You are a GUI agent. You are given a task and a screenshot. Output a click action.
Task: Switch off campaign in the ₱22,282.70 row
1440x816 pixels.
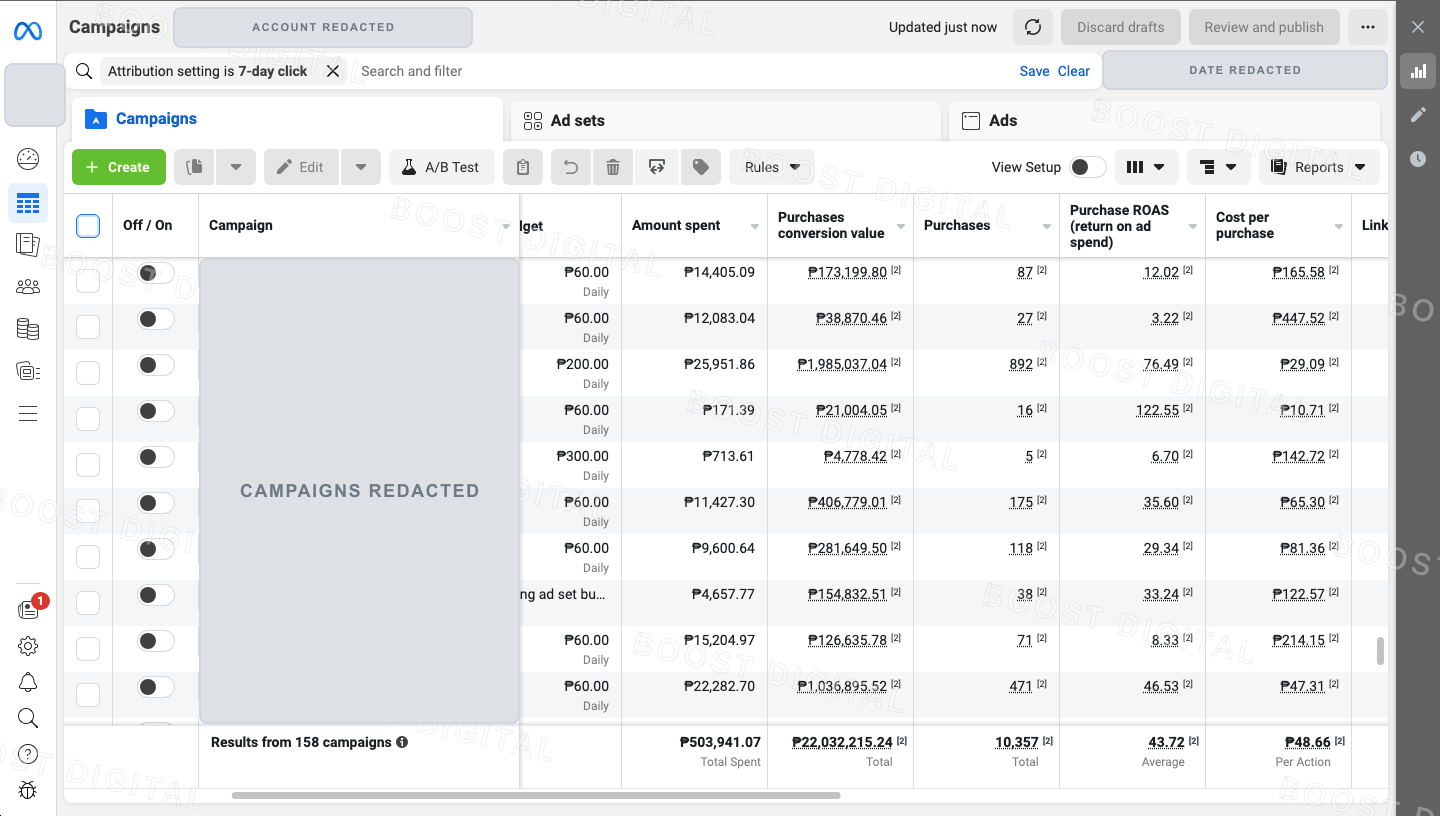pos(156,687)
